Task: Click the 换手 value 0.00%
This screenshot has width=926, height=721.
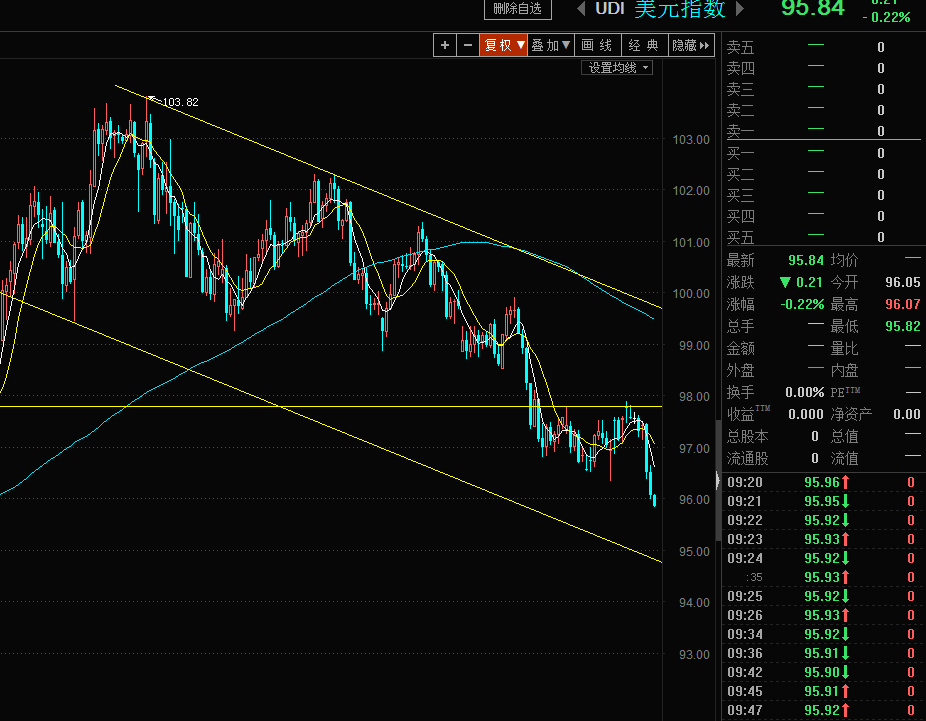Action: tap(804, 393)
